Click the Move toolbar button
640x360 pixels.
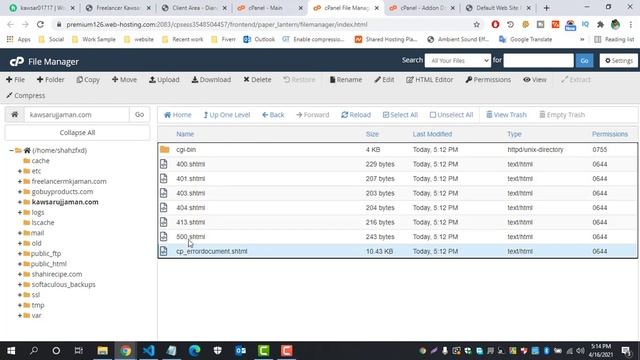pyautogui.click(x=124, y=80)
